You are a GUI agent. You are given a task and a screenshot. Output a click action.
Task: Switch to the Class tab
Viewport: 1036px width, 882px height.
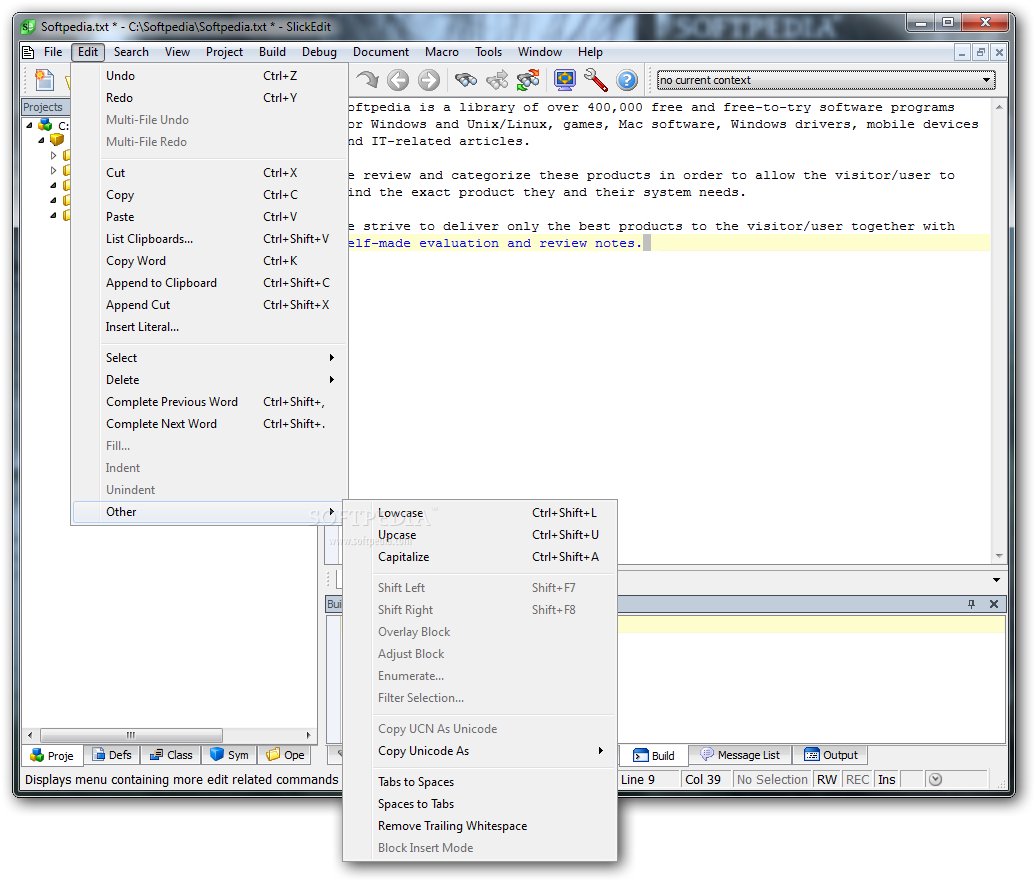click(x=170, y=755)
